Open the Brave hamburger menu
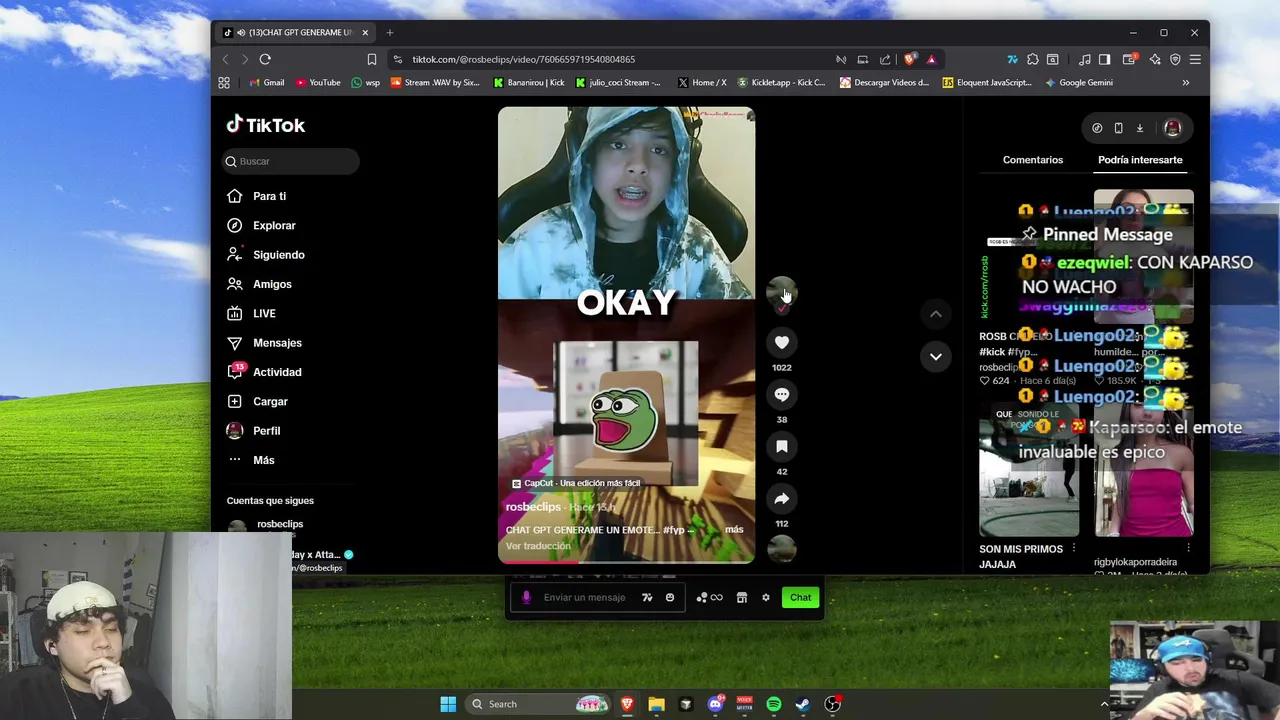 pyautogui.click(x=1195, y=59)
